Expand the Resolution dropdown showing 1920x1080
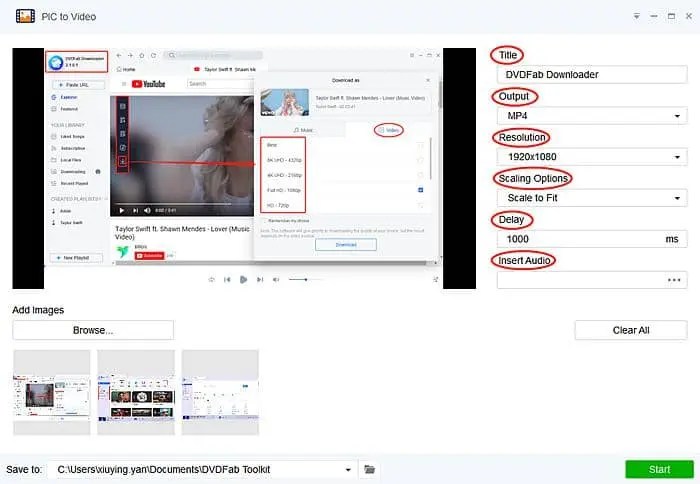This screenshot has width=700, height=484. tap(592, 157)
